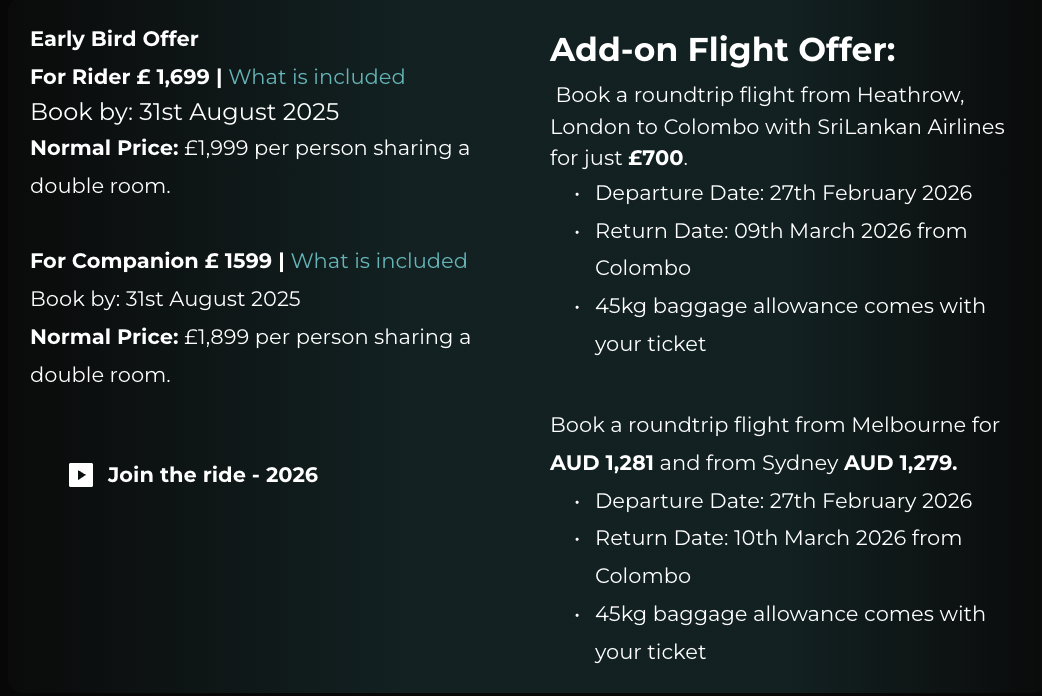This screenshot has width=1042, height=696.
Task: Open Companion's "What is included" link
Action: click(x=379, y=261)
